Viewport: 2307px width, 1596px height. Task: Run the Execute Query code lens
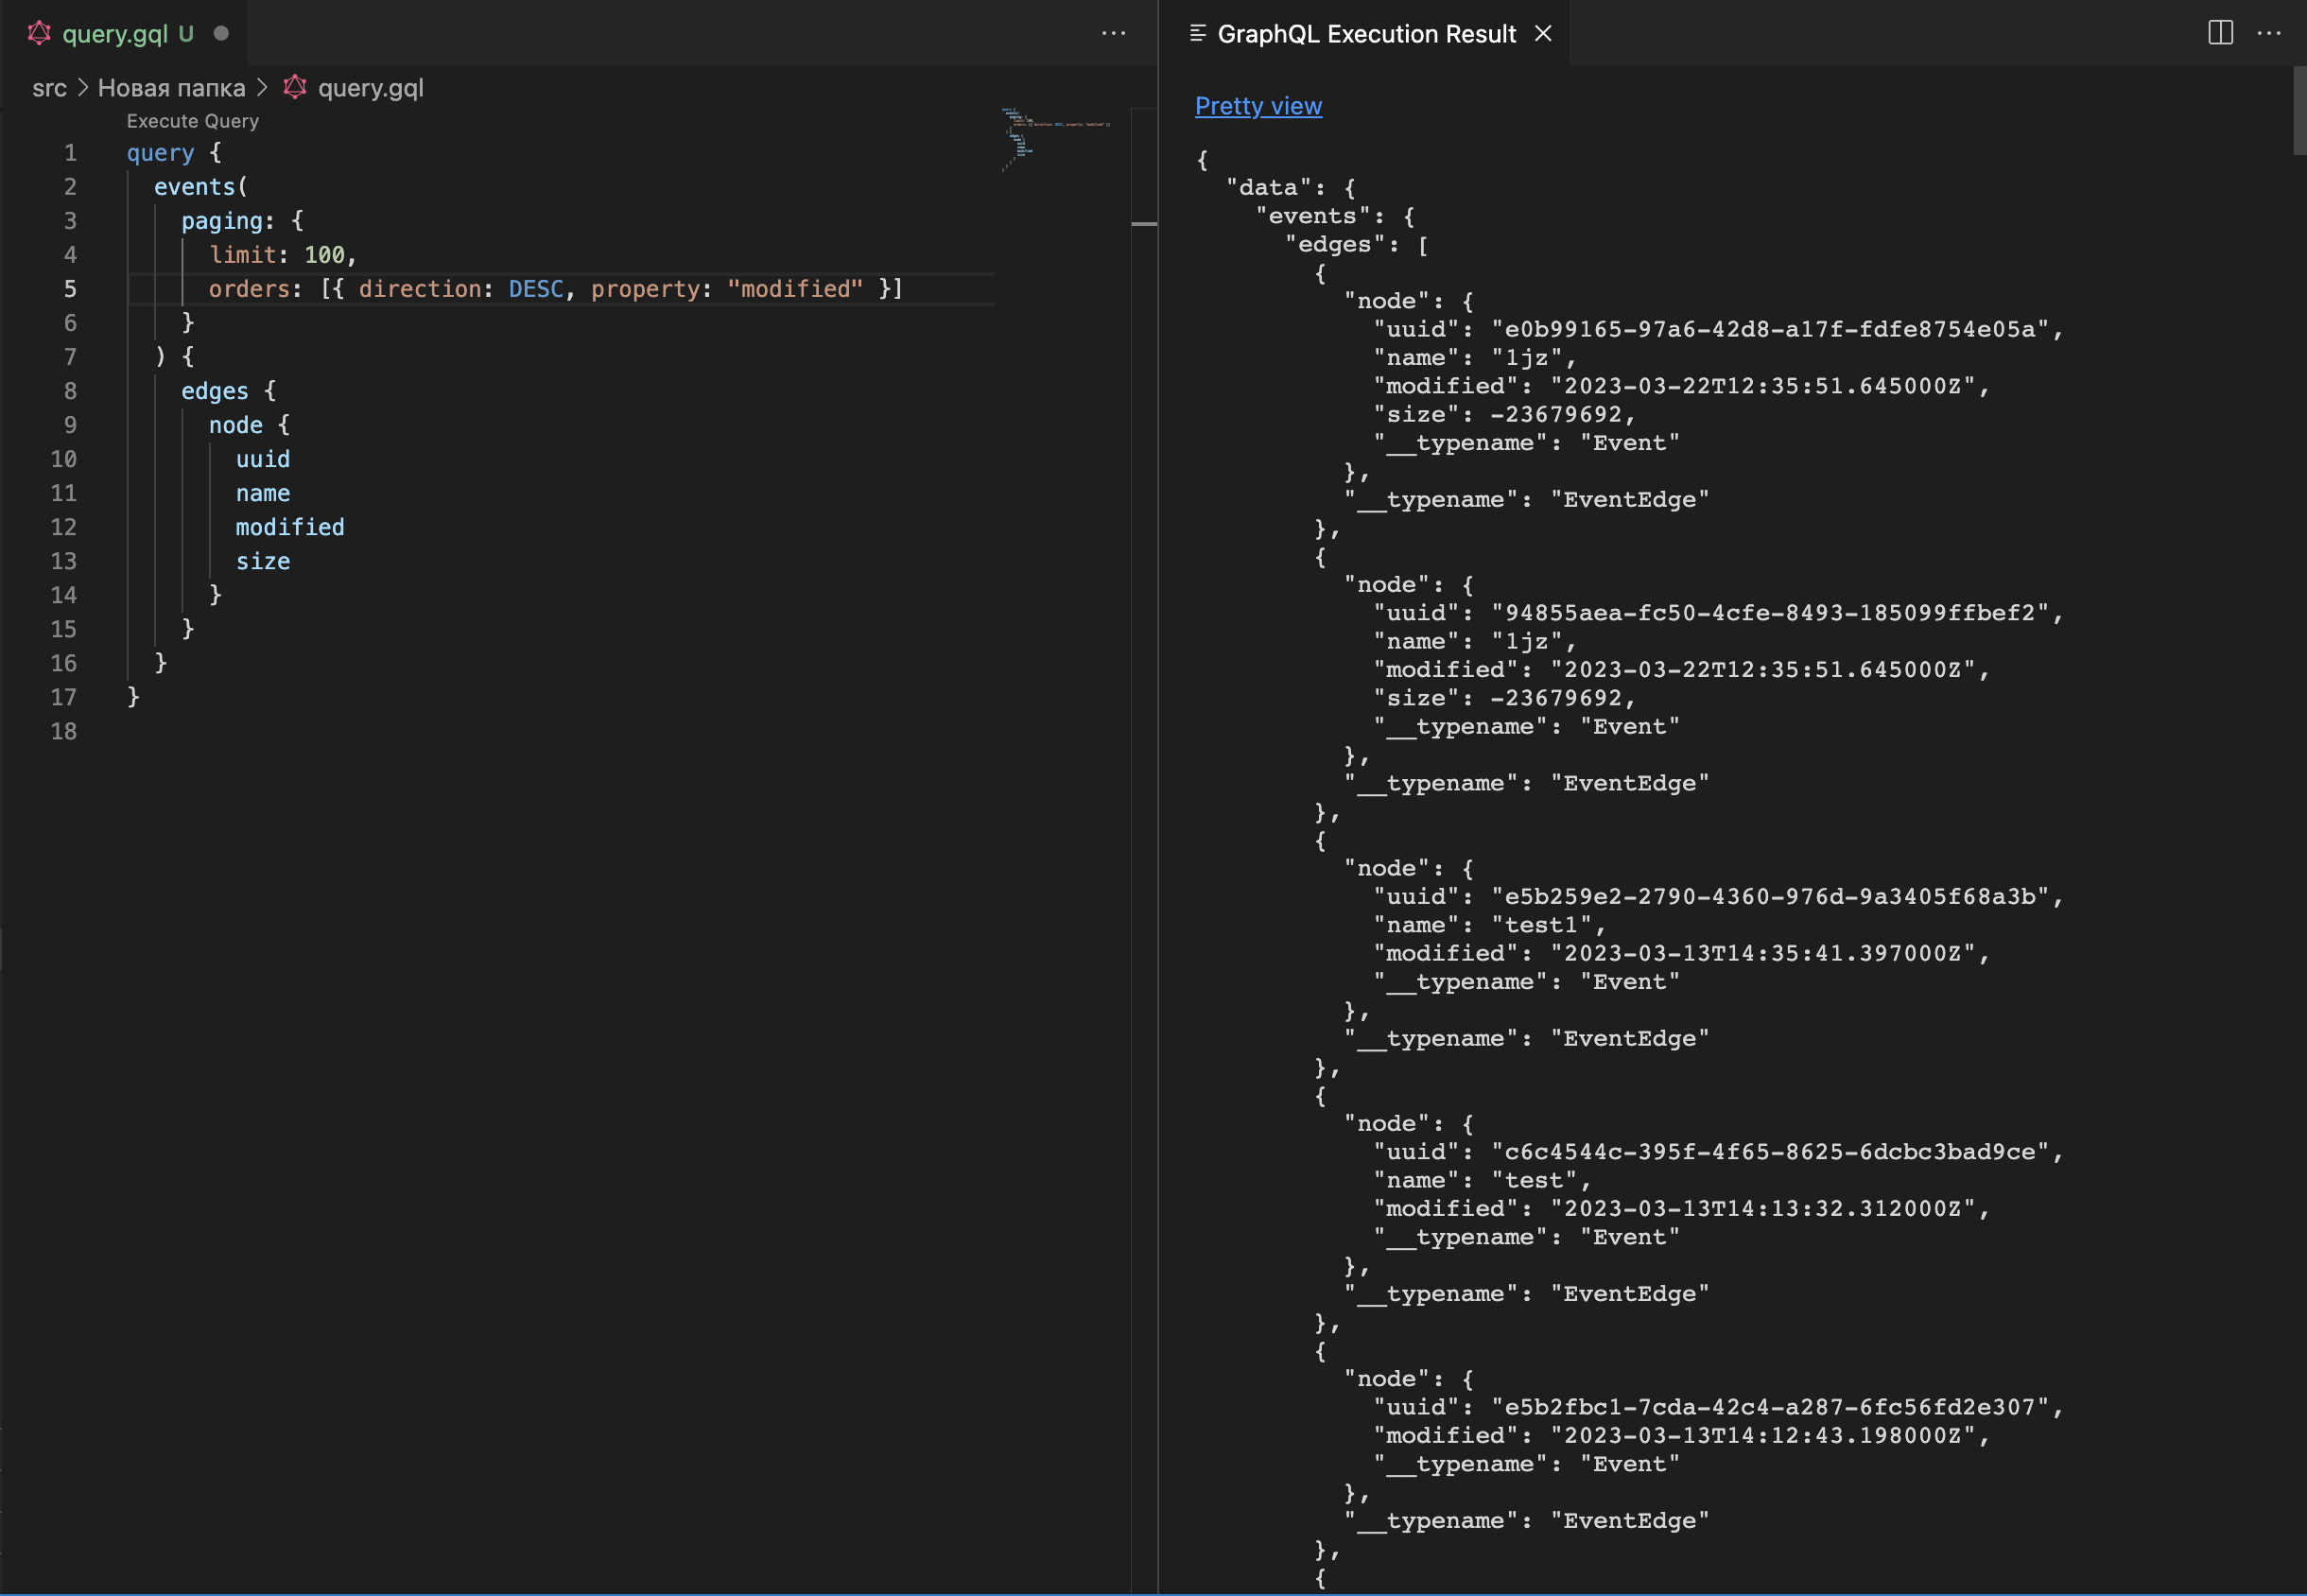[x=192, y=120]
